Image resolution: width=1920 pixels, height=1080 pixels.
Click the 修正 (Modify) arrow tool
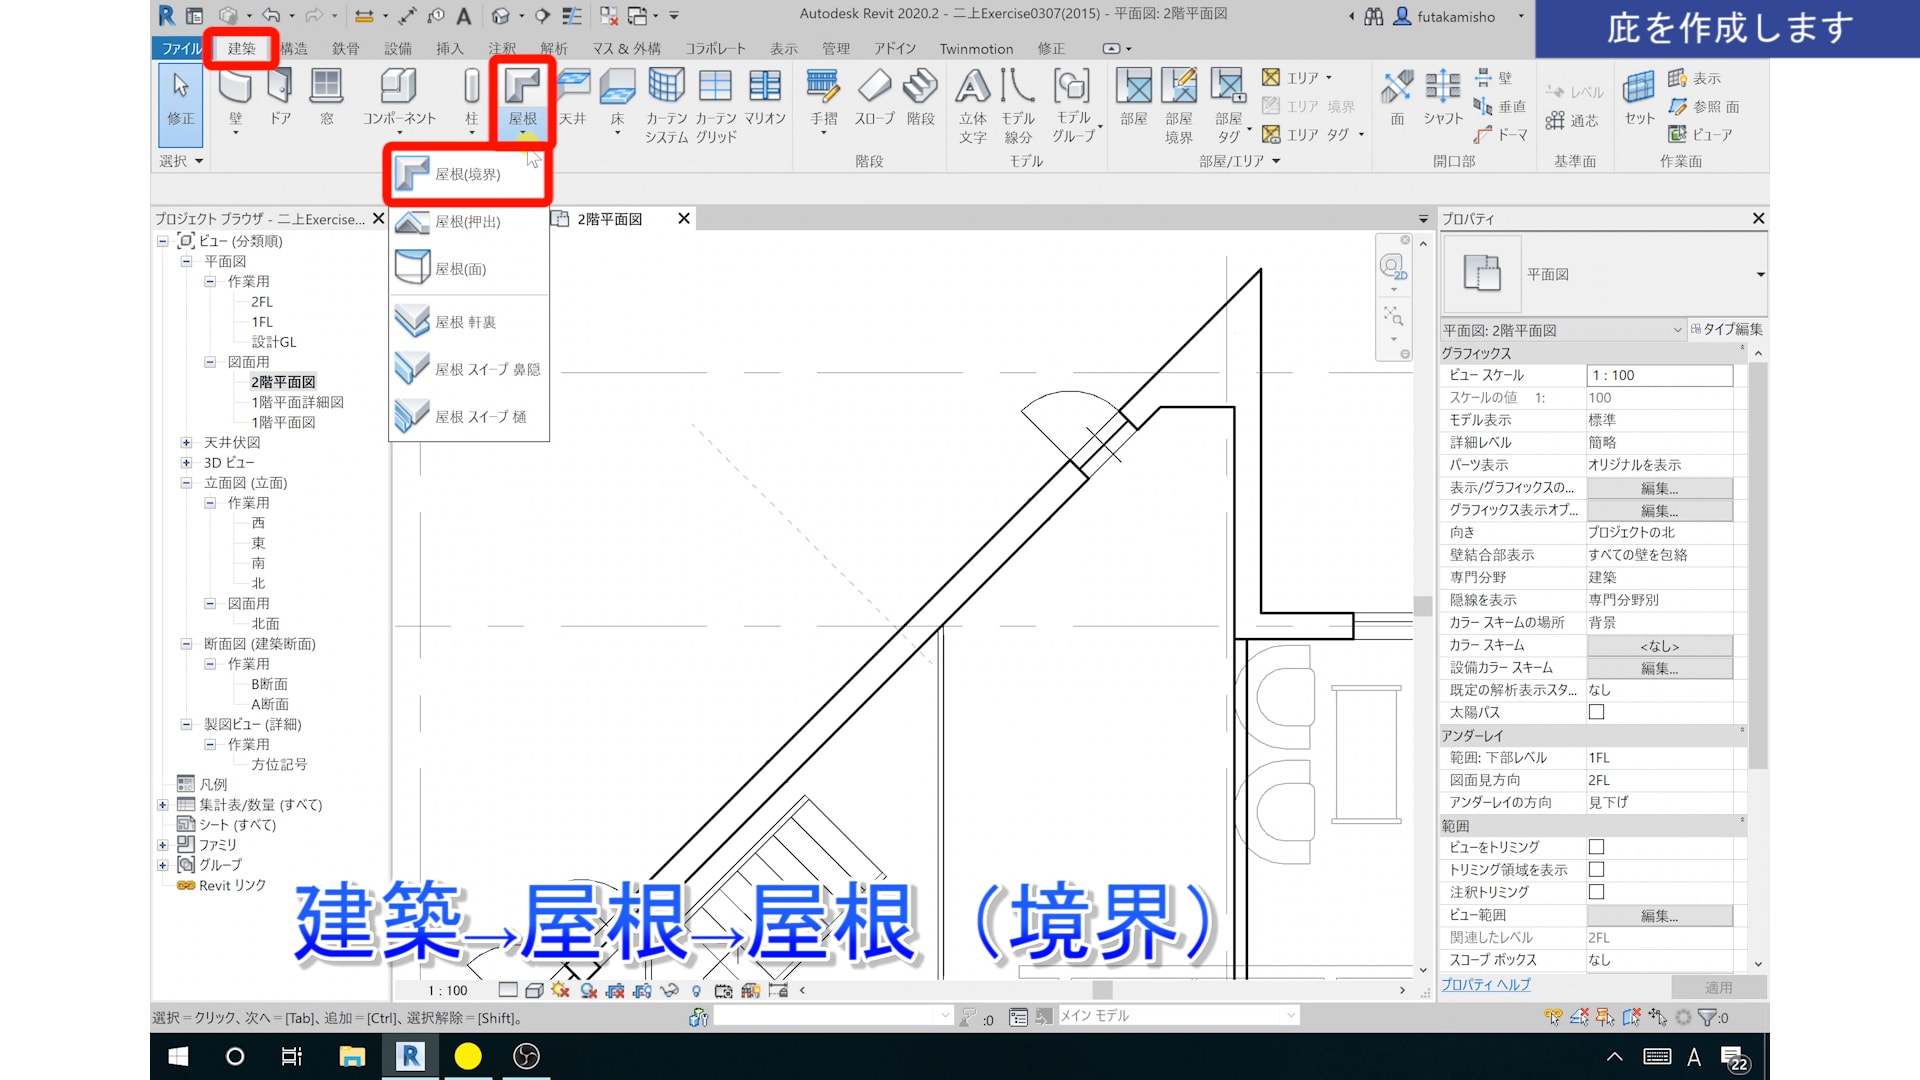pyautogui.click(x=181, y=88)
